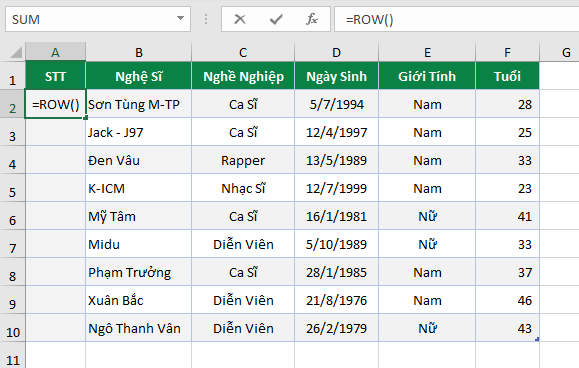The image size is (579, 368).
Task: Select birth date 26/2/1979
Action: [336, 328]
